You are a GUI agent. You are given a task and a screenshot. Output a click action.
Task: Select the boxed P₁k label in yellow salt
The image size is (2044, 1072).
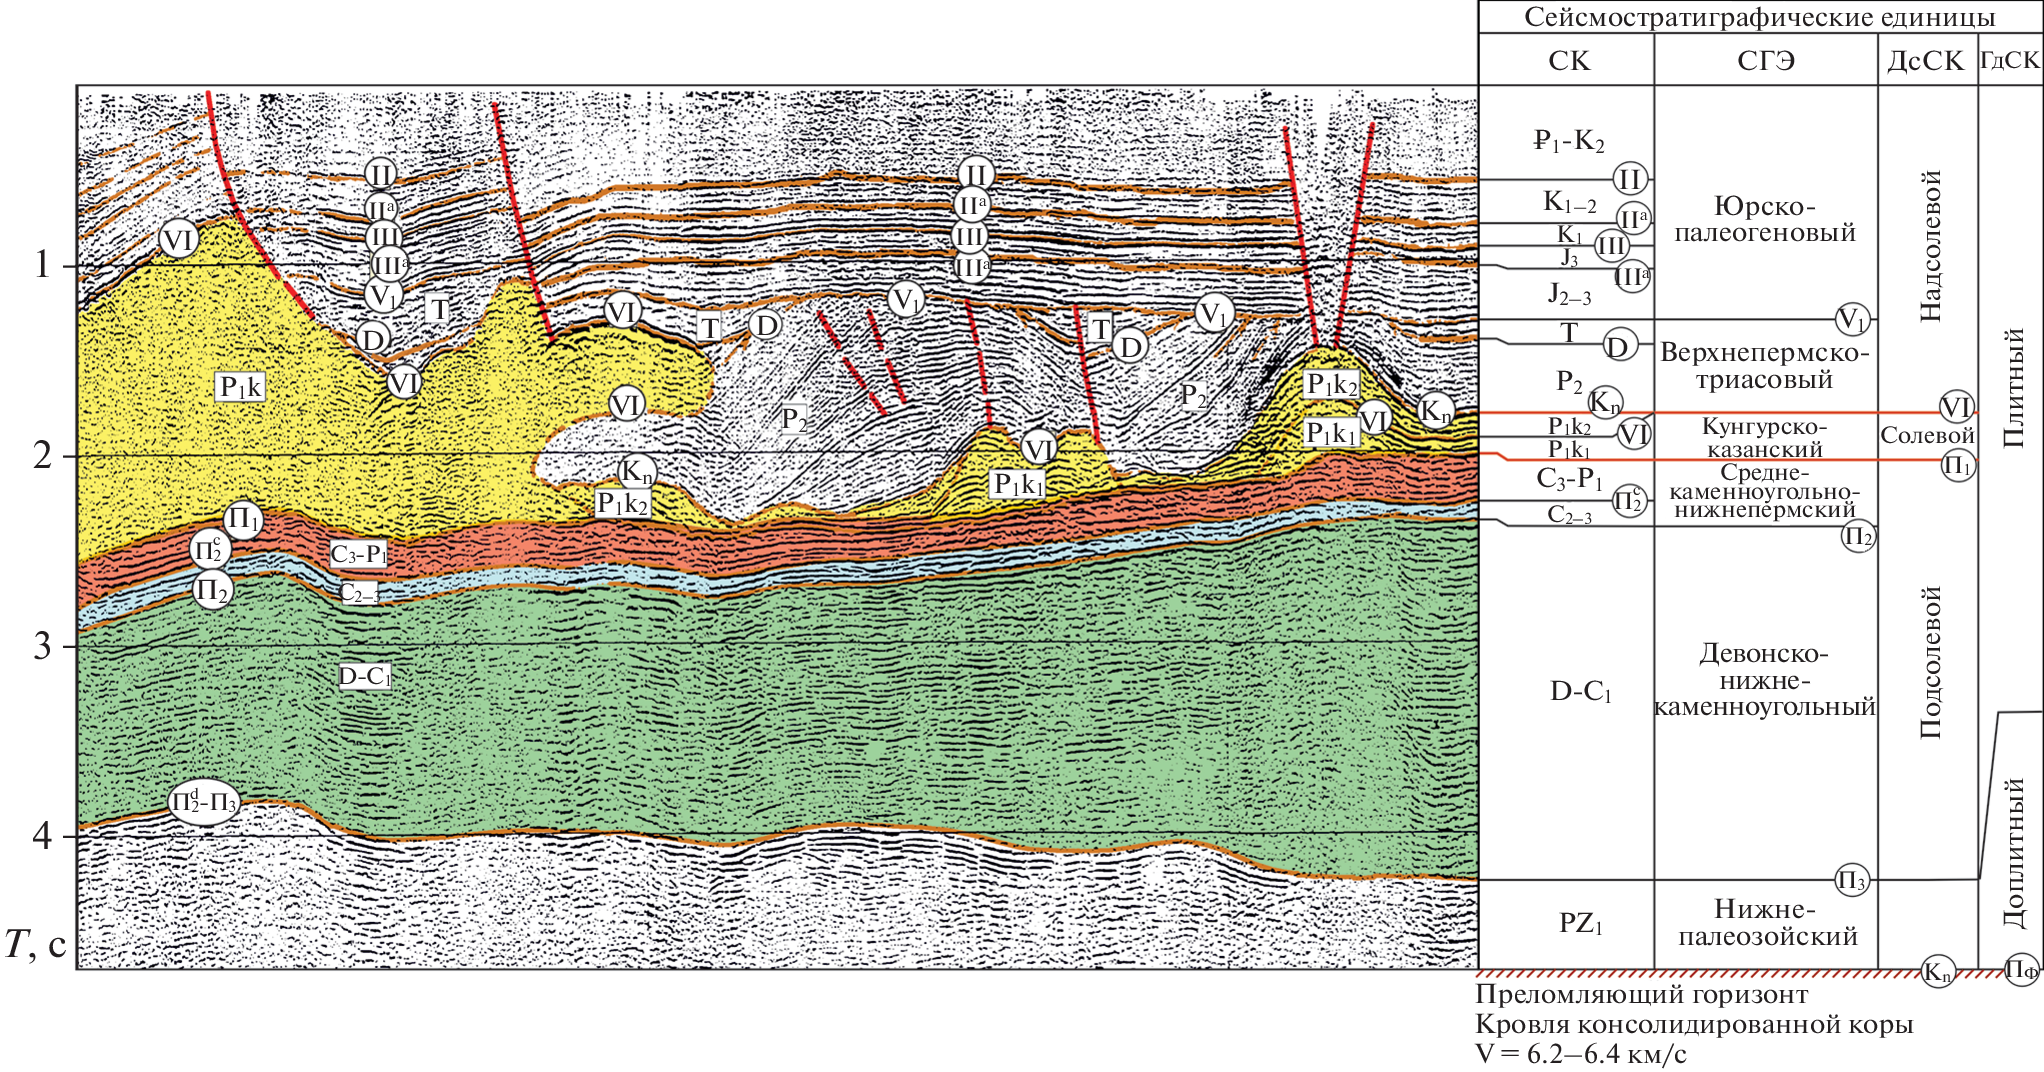241,387
